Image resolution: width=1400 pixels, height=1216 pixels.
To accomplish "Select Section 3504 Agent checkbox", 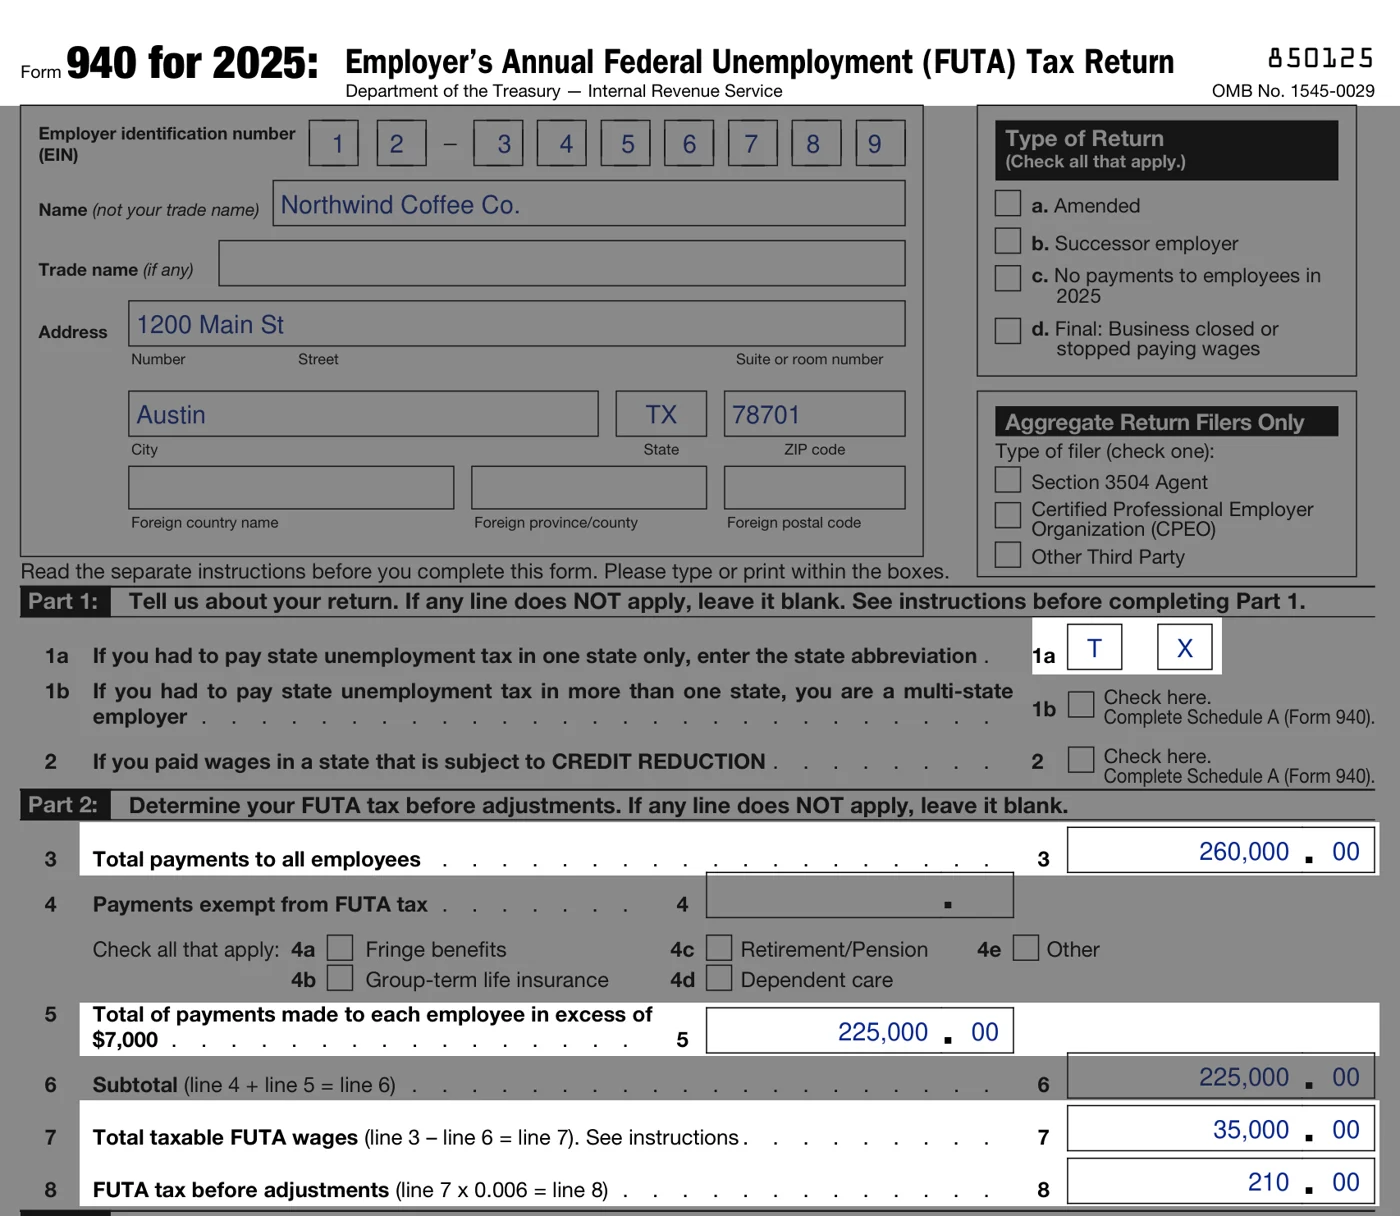I will pos(1008,480).
